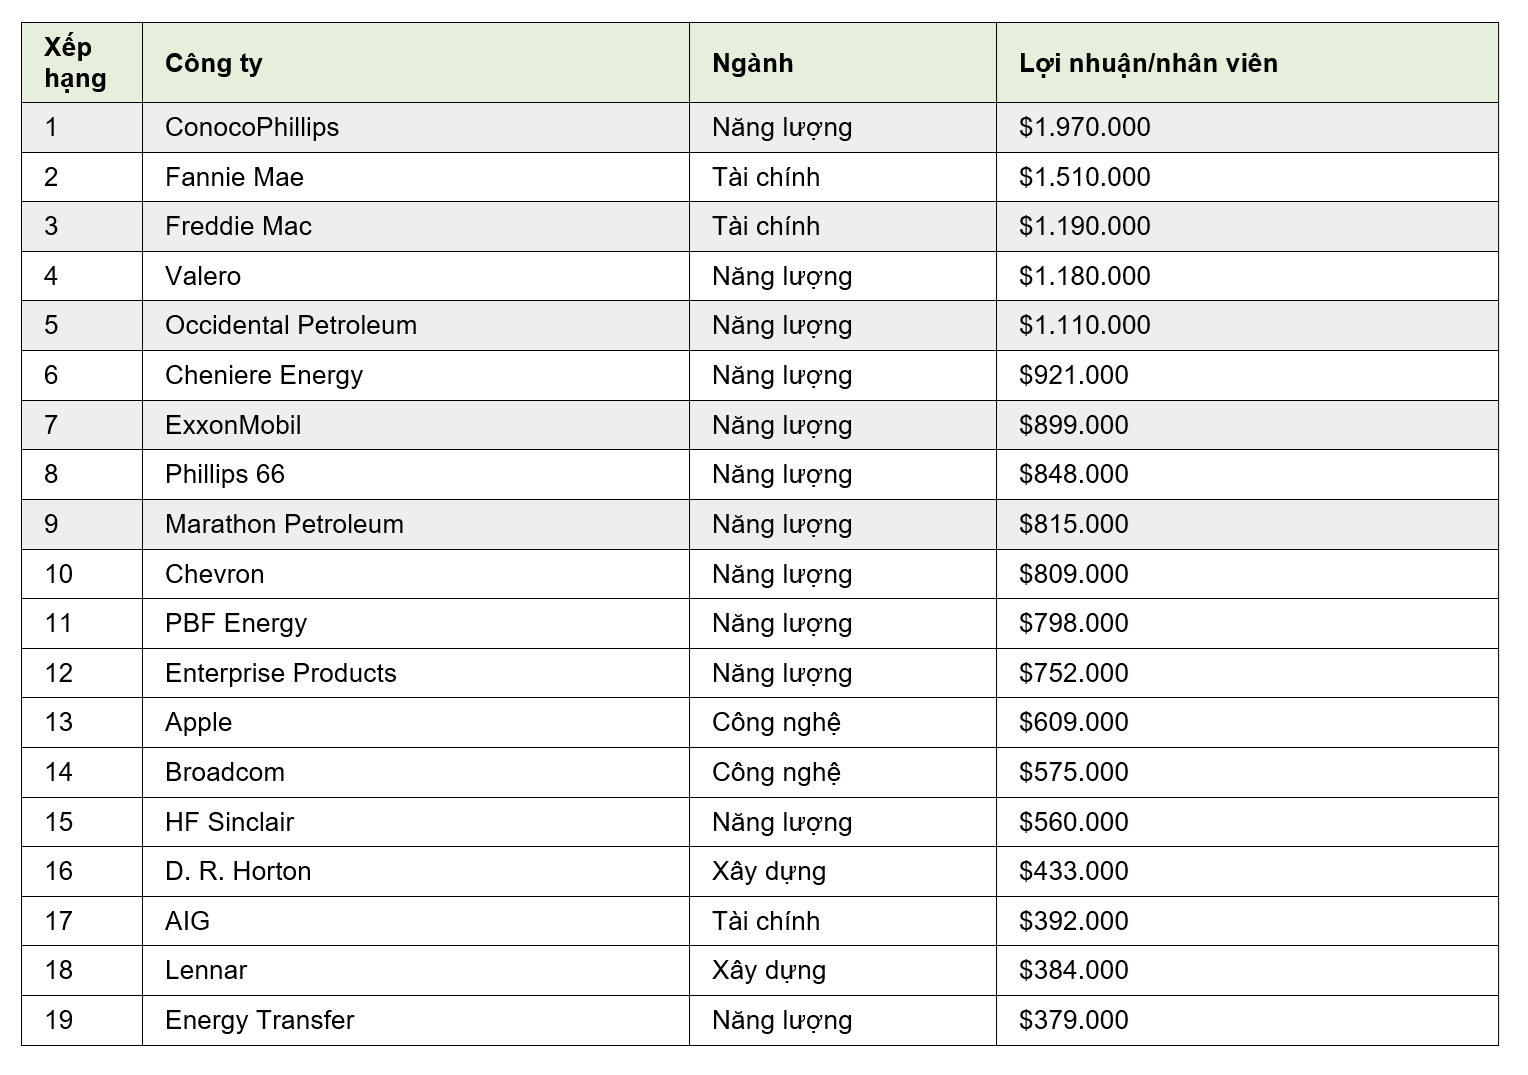Image resolution: width=1528 pixels, height=1075 pixels.
Task: Select Apple in the company column
Action: pyautogui.click(x=198, y=722)
